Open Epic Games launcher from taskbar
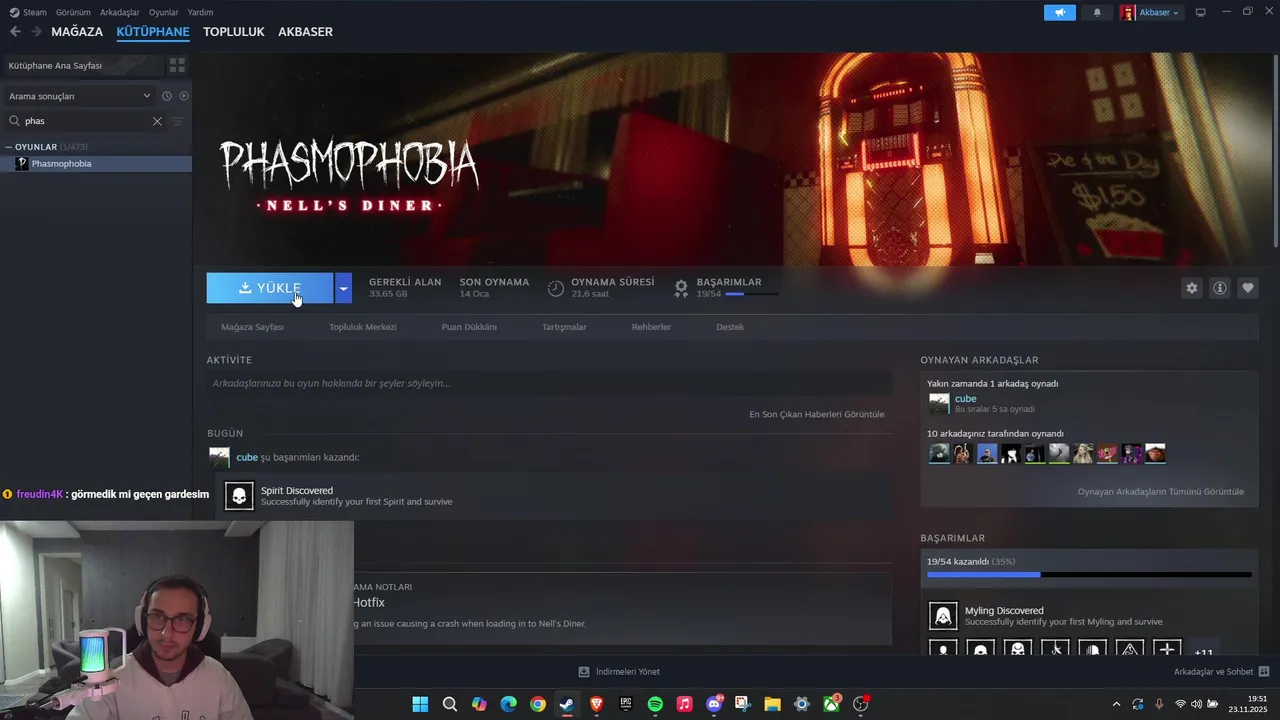This screenshot has height=720, width=1280. (626, 704)
